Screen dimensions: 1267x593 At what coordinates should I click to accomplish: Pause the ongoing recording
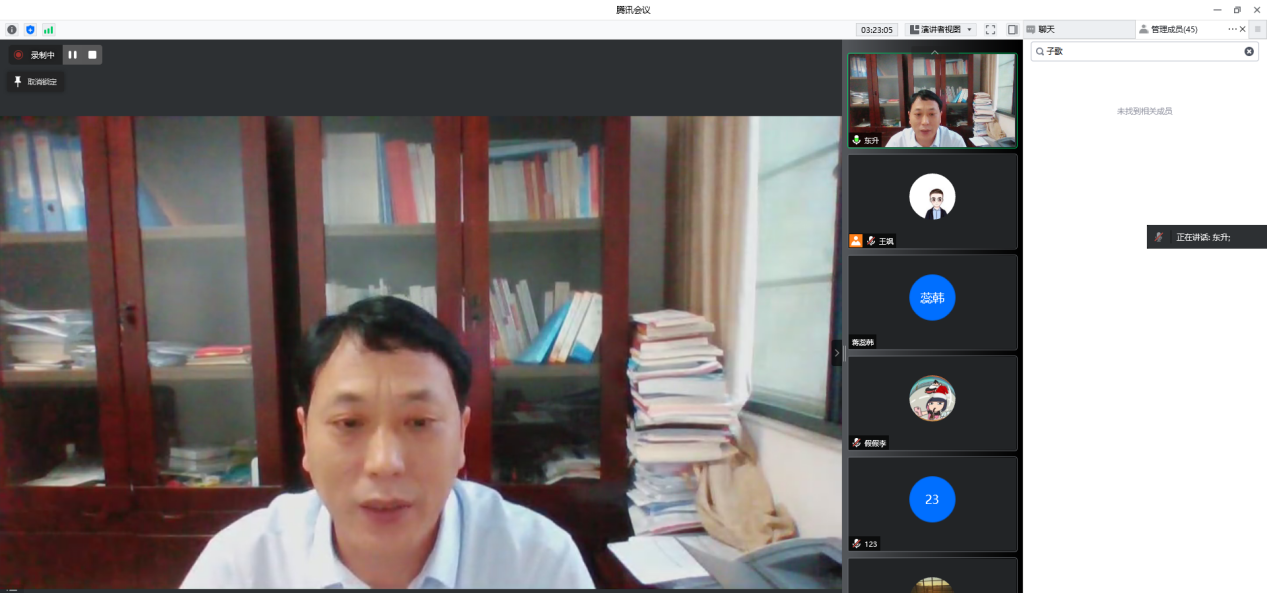[73, 55]
